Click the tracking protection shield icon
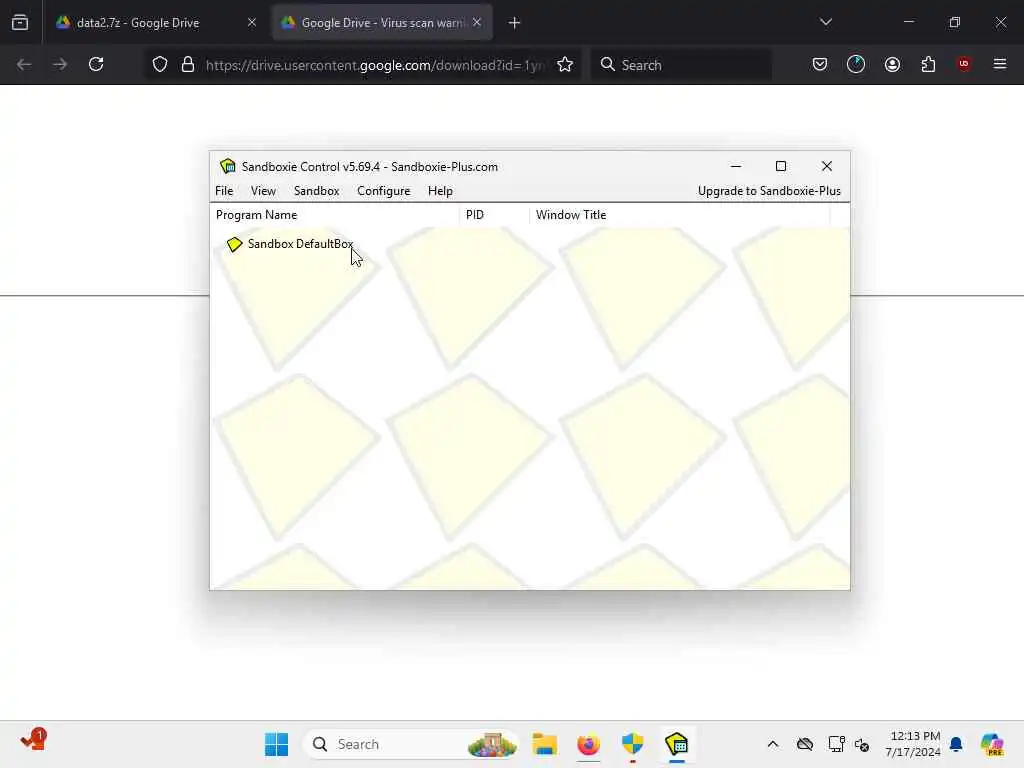 pyautogui.click(x=160, y=64)
